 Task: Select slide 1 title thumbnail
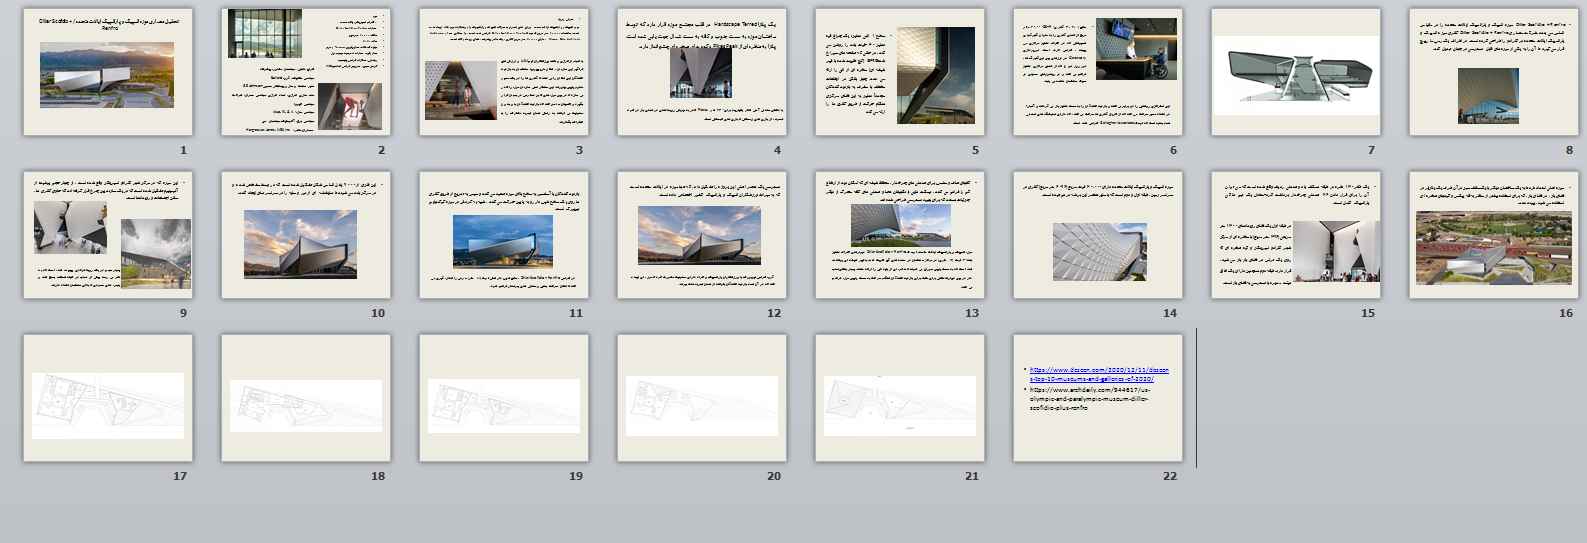(108, 72)
